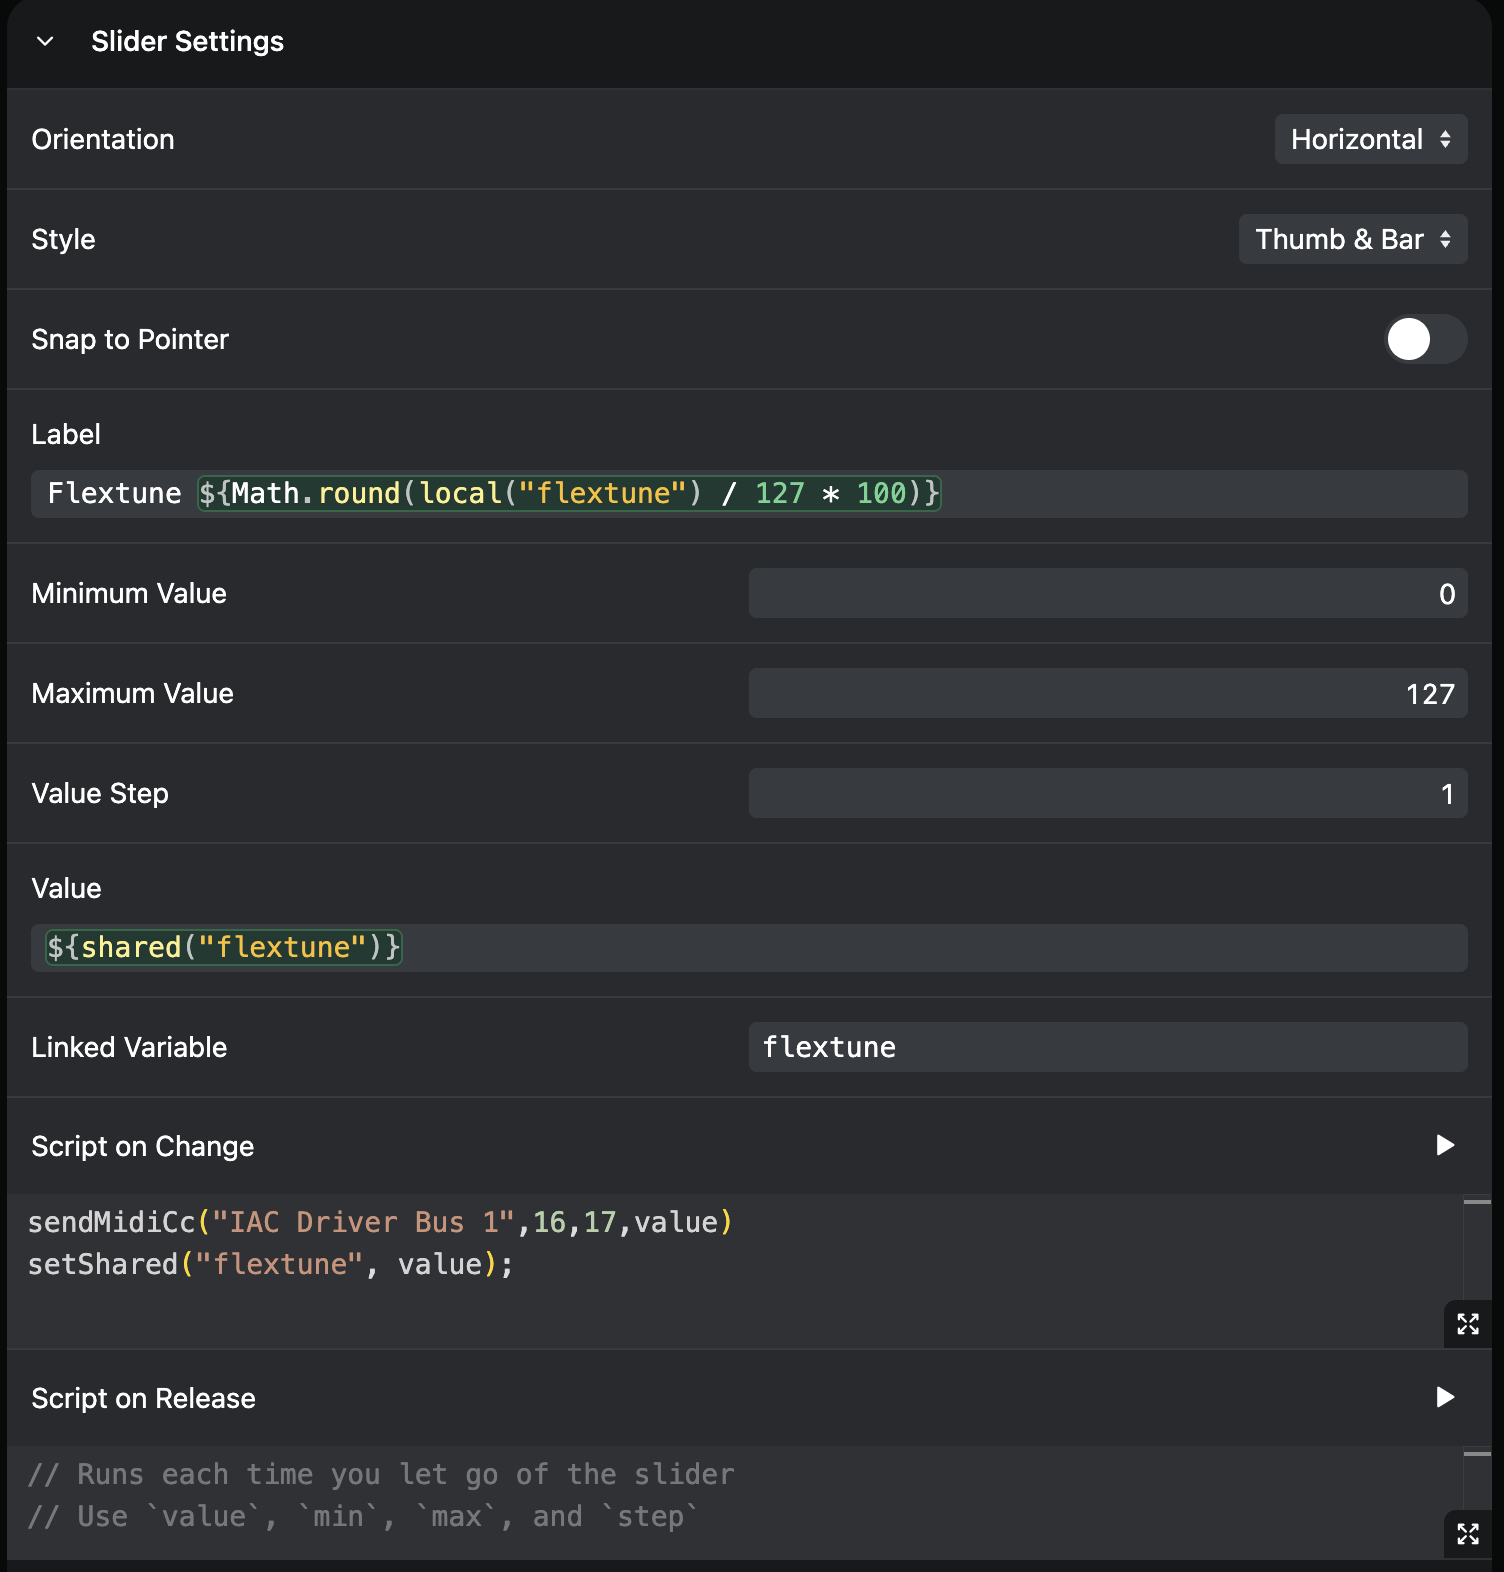
Task: Place cursor on the sendMidiCc code line
Action: (380, 1222)
